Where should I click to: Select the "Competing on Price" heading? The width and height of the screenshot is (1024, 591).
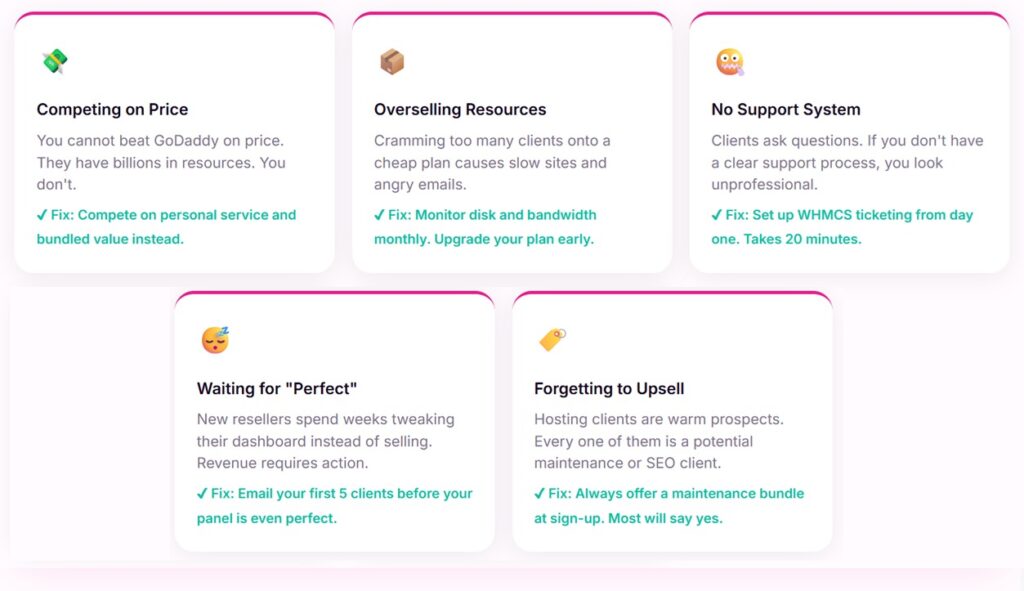[112, 110]
